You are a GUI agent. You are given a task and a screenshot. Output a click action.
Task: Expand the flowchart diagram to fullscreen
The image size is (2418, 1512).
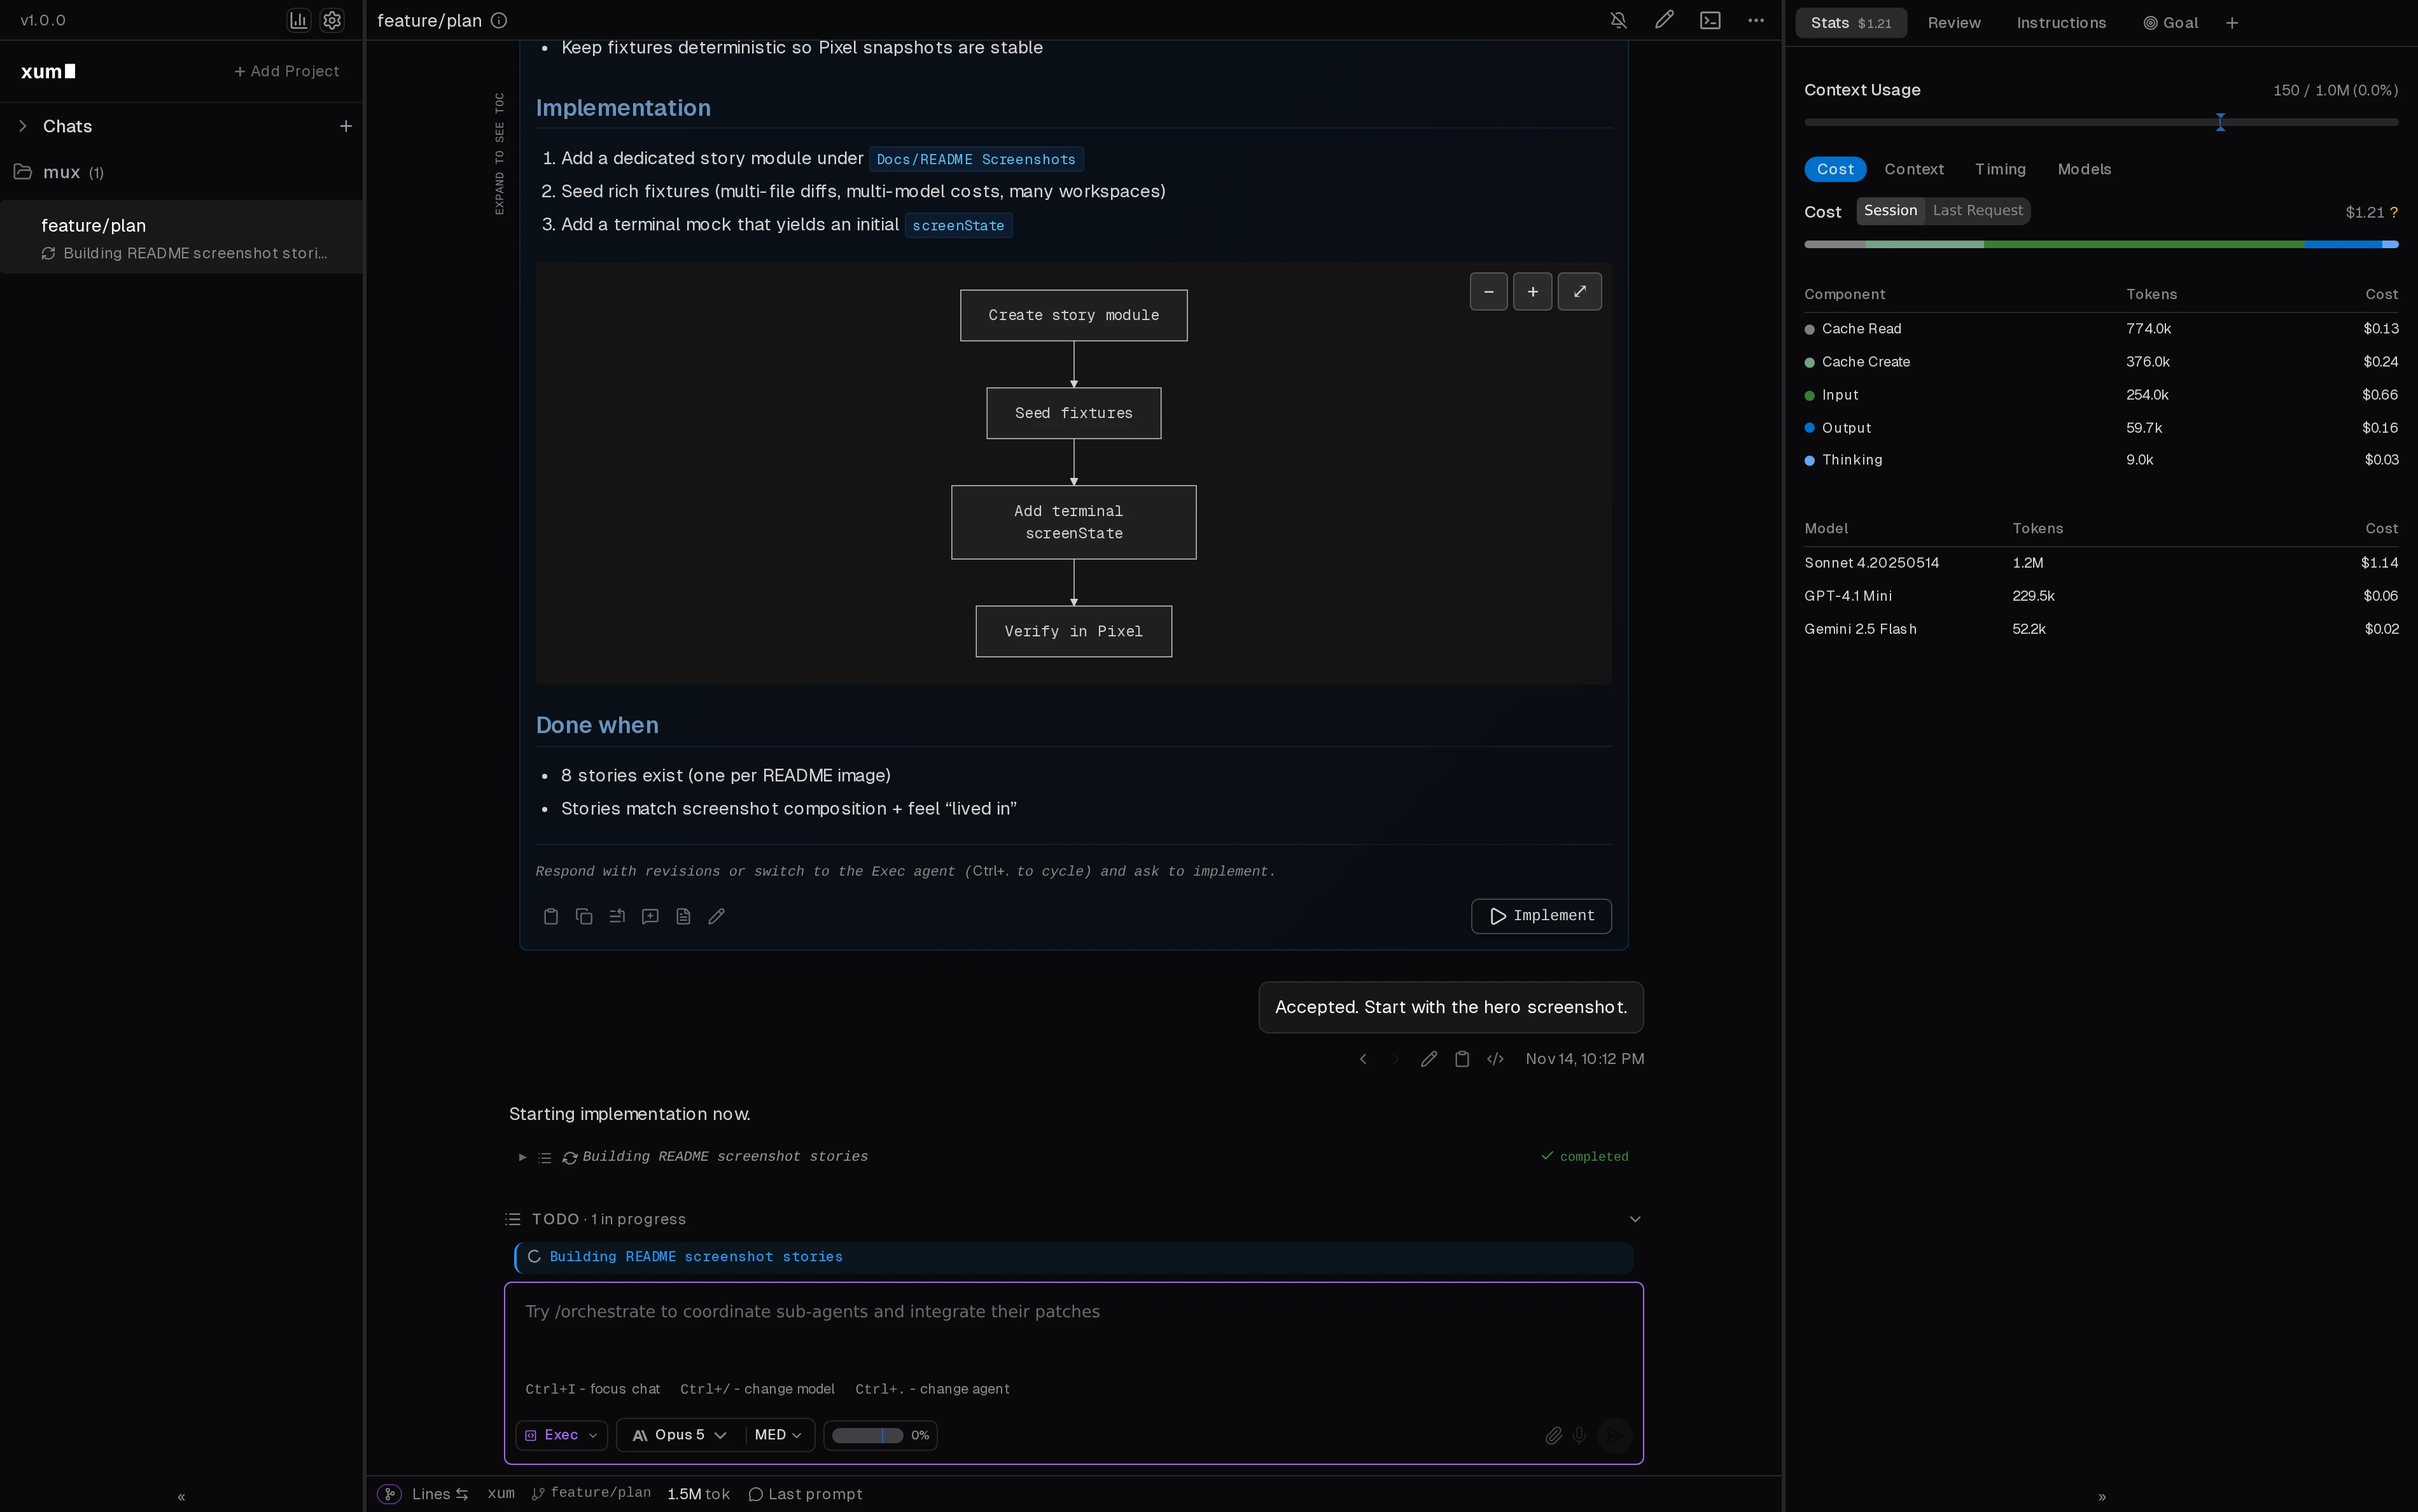(x=1580, y=292)
